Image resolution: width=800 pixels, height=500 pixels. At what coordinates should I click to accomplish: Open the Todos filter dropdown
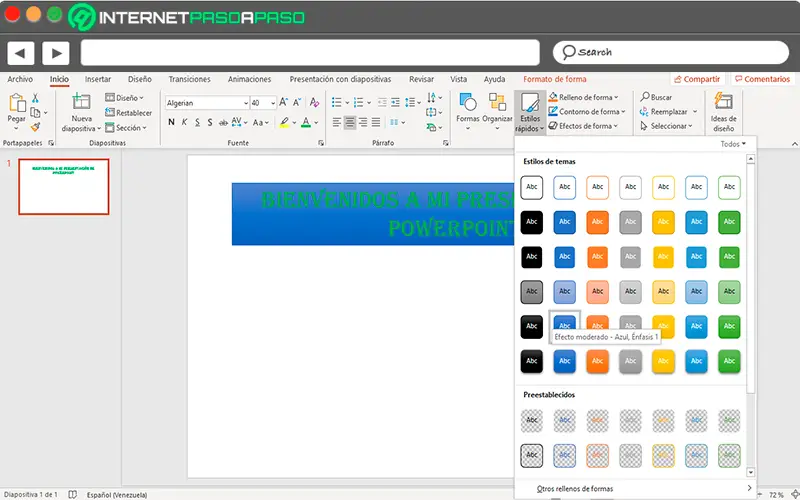click(733, 144)
